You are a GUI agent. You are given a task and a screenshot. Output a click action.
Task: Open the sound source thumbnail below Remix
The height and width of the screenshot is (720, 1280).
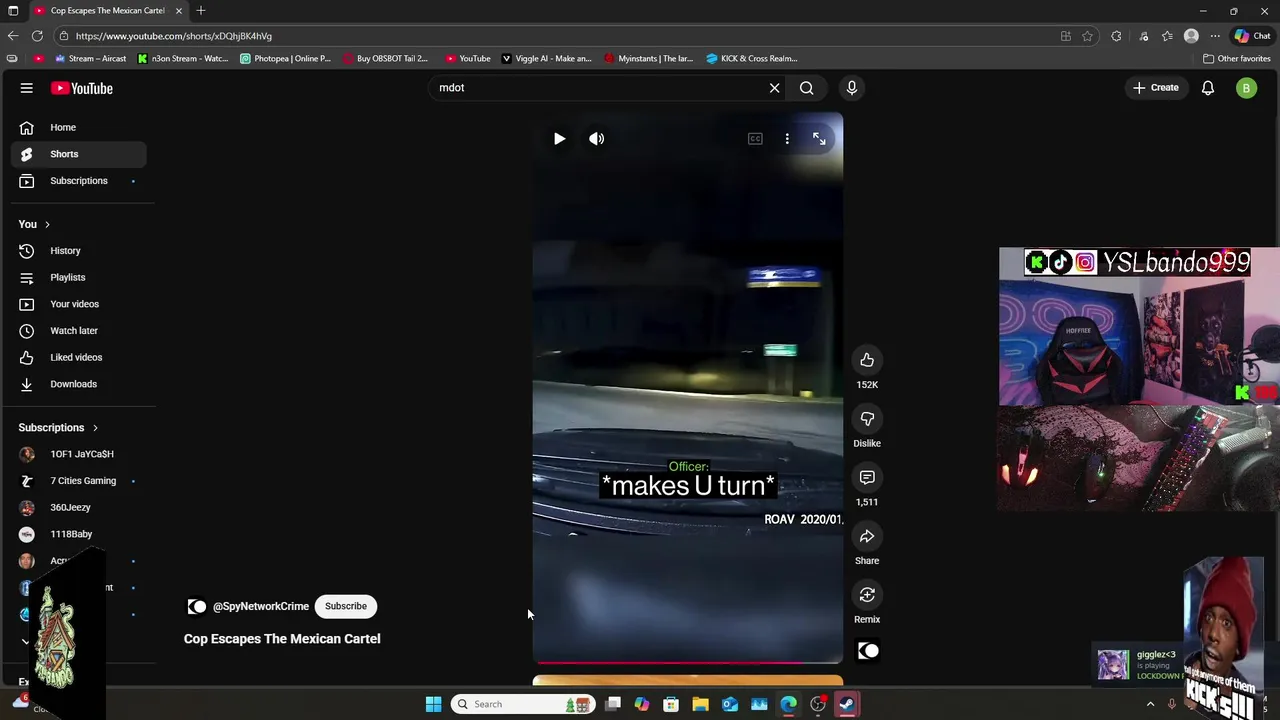[868, 651]
